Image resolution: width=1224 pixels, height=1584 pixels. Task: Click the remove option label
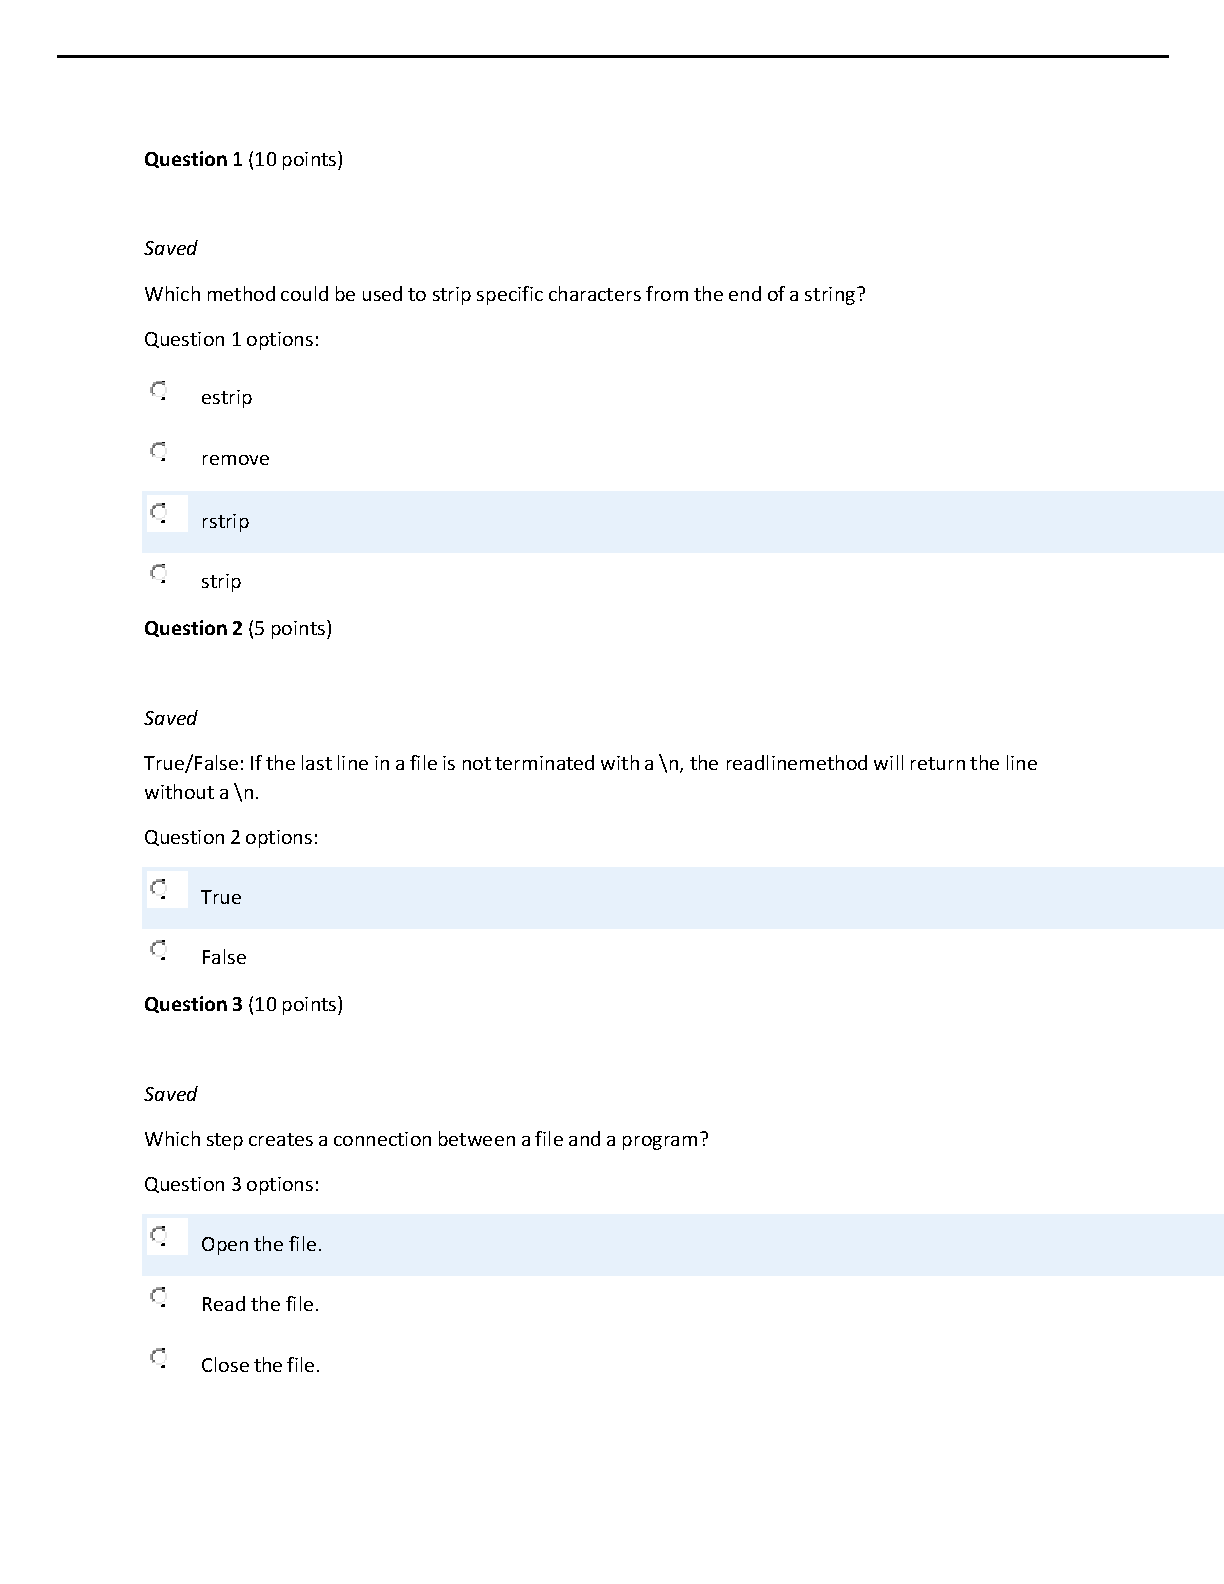[x=235, y=459]
